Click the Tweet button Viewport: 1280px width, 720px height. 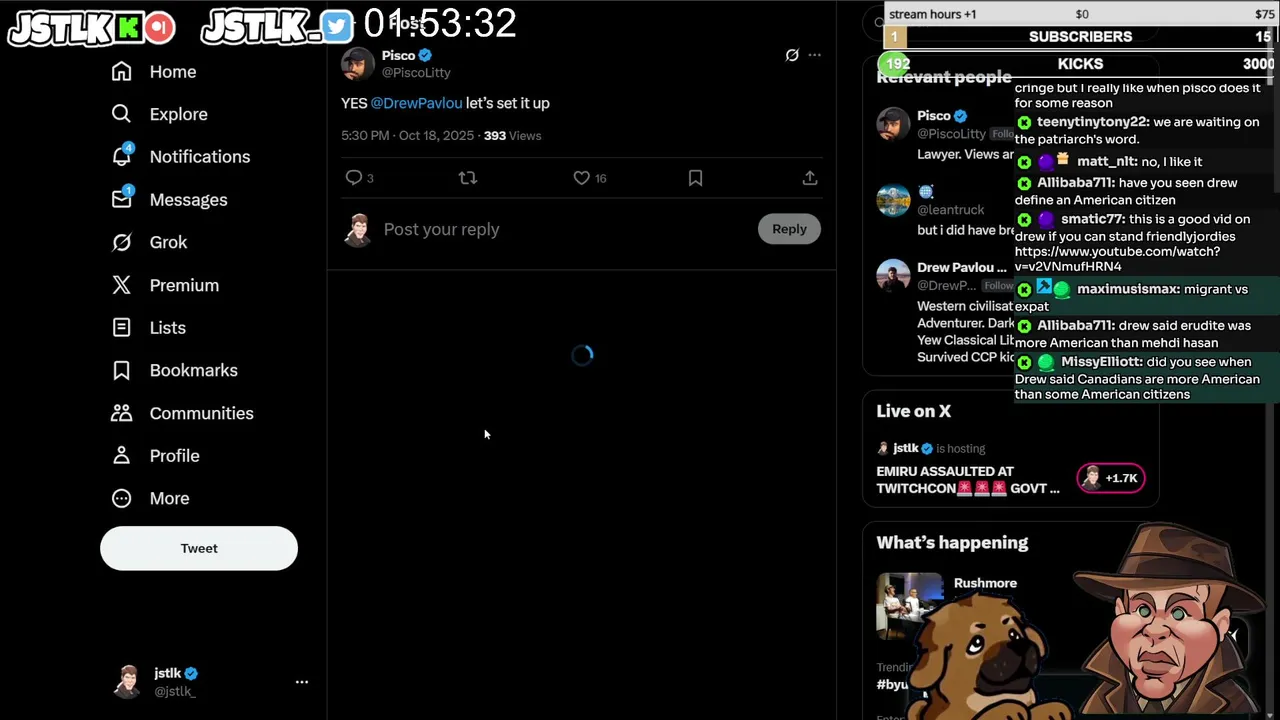(199, 548)
